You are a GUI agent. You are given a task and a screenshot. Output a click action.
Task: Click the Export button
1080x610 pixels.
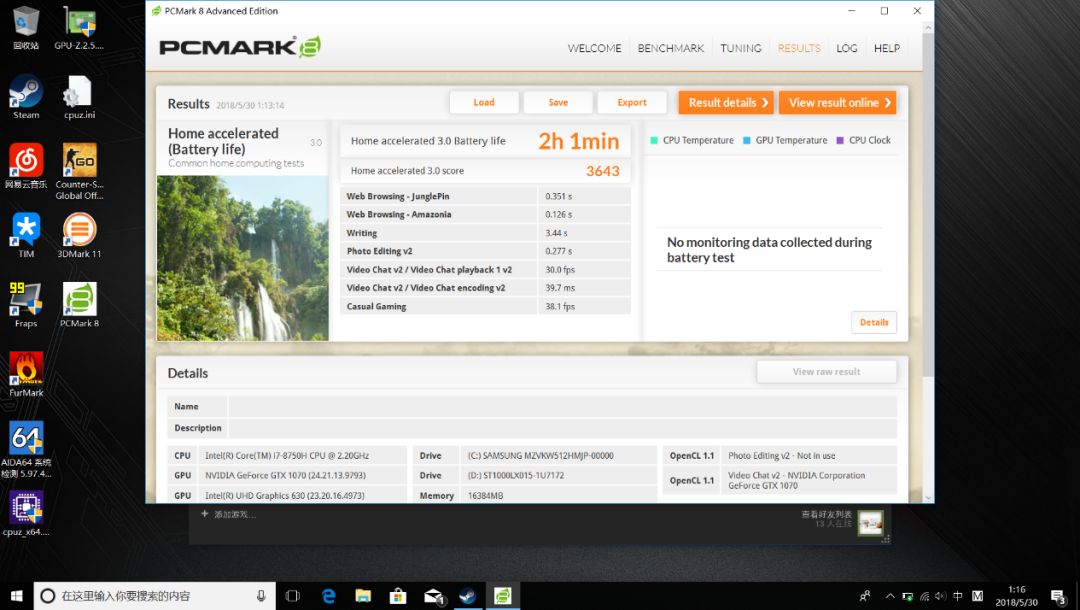coord(632,103)
